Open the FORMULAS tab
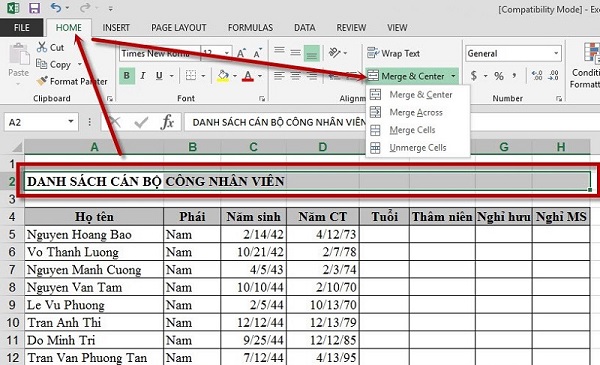This screenshot has width=600, height=365. [250, 28]
